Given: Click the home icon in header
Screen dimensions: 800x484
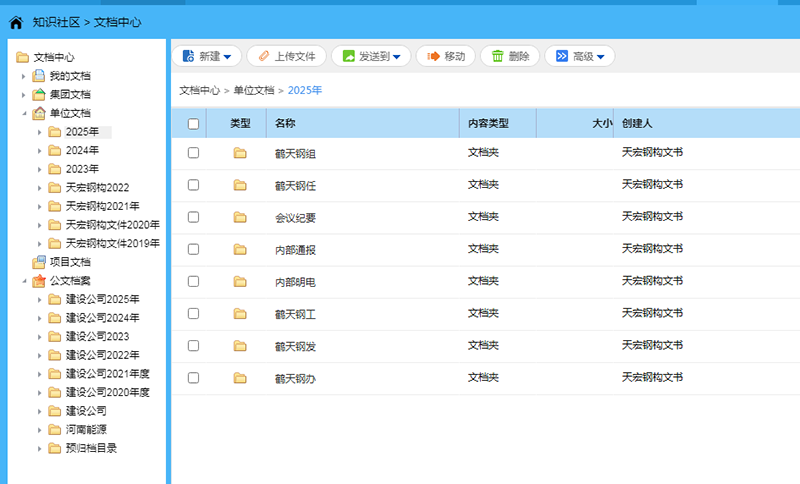Looking at the screenshot, I should coord(16,22).
